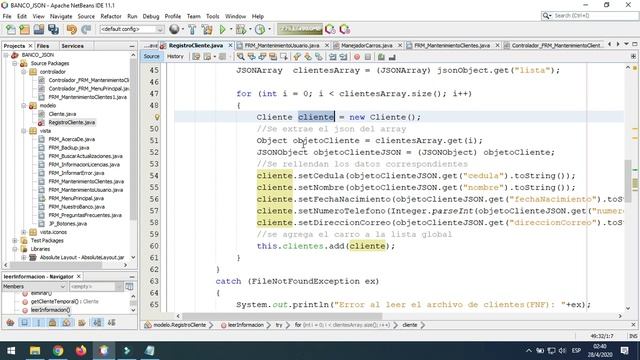Viewport: 640px width, 360px height.
Task: Open Cliente.java in Projects tree
Action: 62,114
